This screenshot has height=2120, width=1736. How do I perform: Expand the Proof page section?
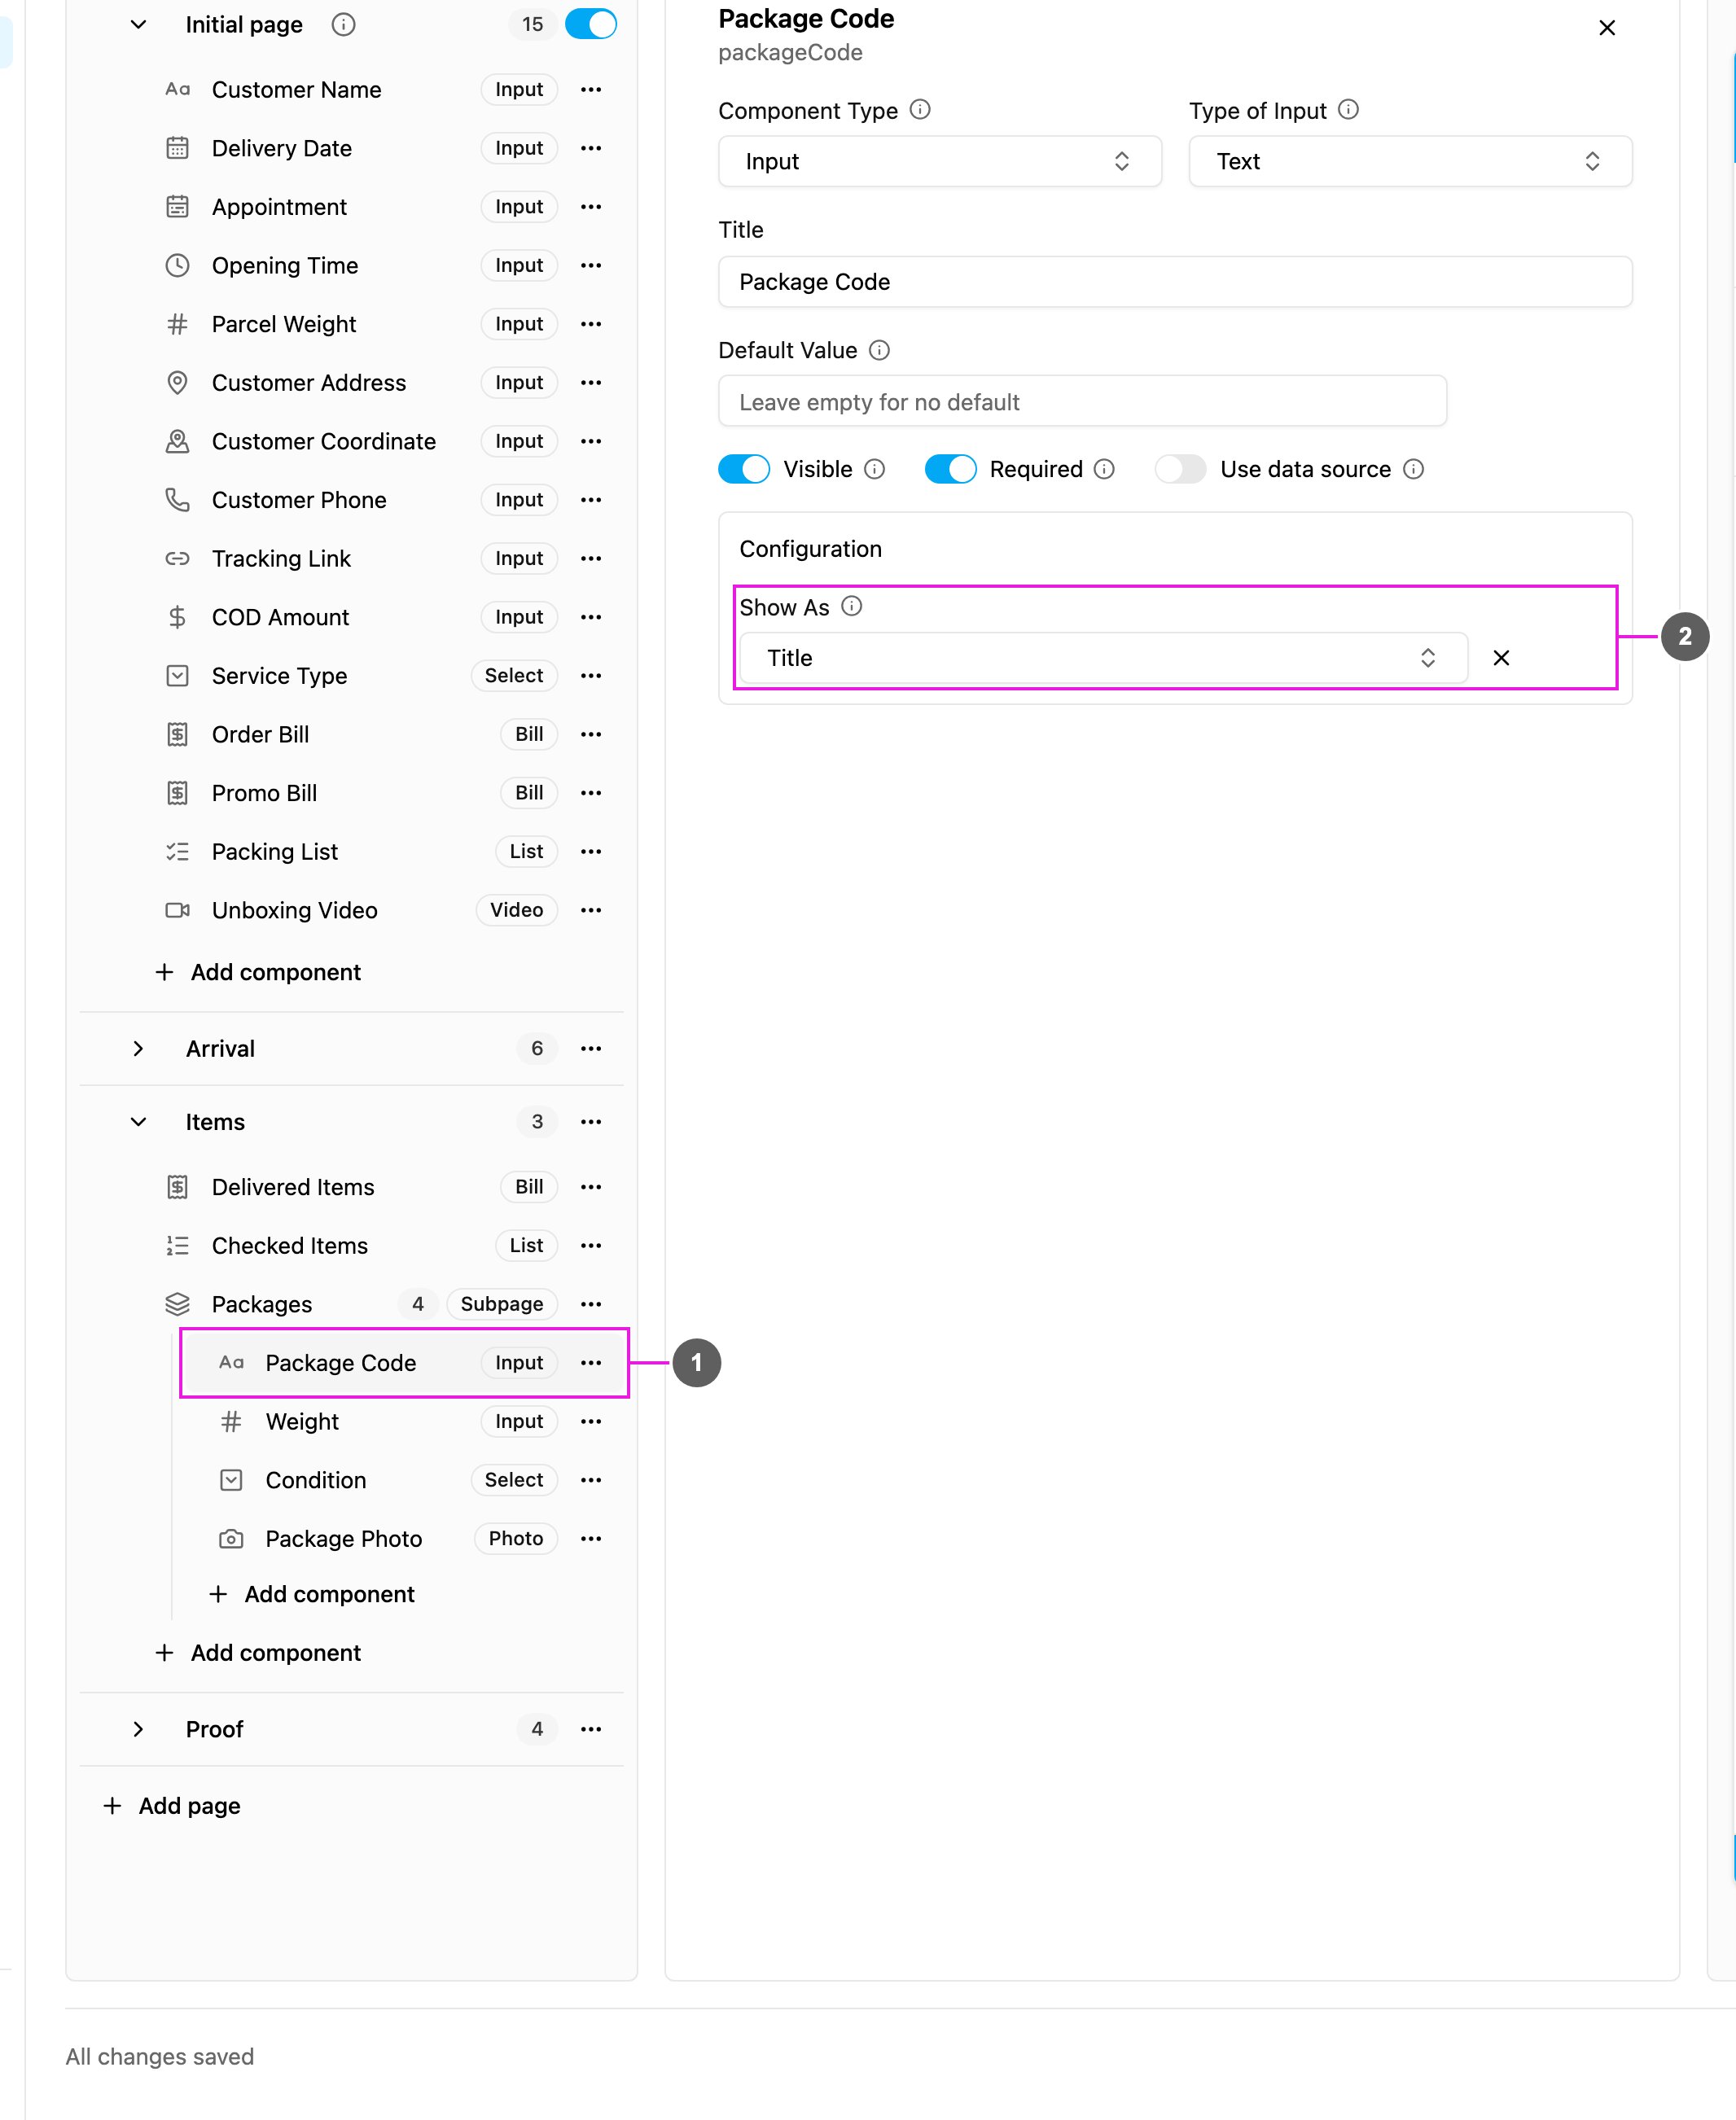coord(139,1729)
